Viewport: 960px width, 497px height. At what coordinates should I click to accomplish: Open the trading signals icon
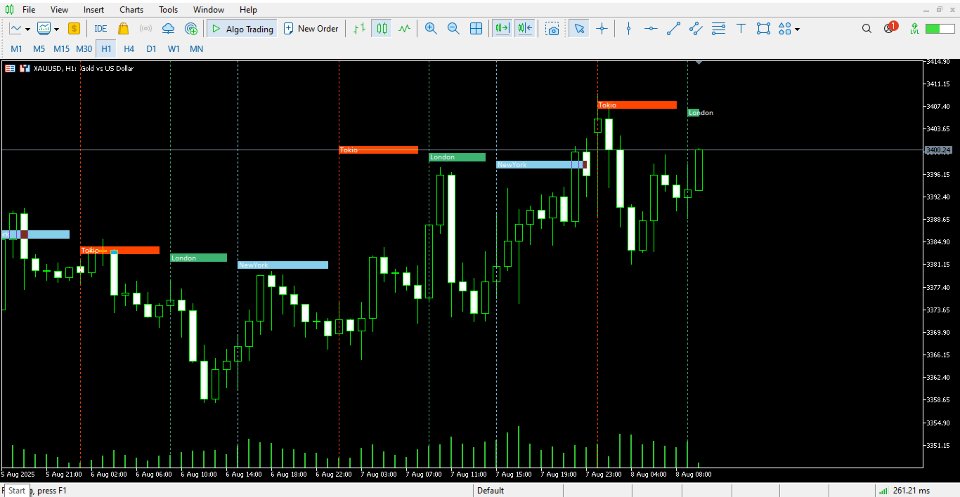pos(146,28)
